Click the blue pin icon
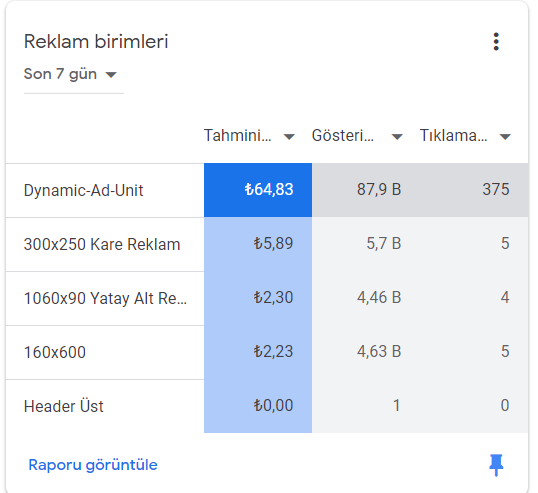Viewport: 538px width, 493px height. point(496,465)
